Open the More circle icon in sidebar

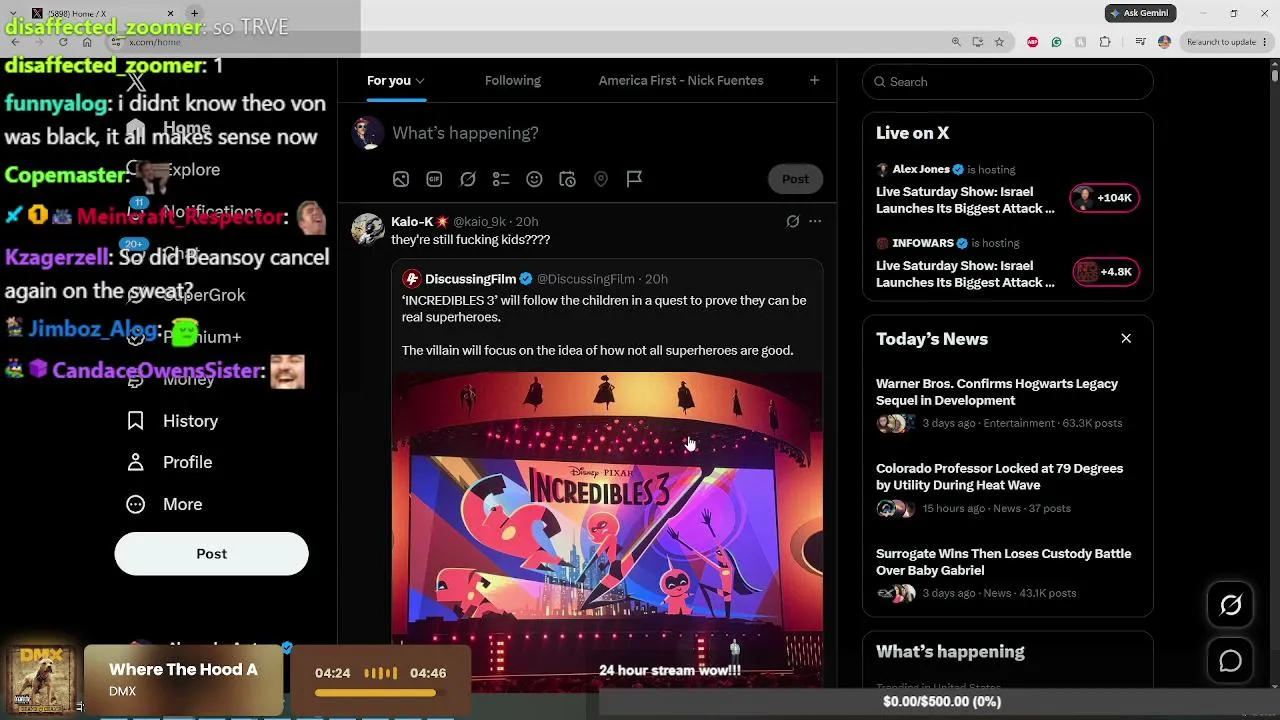tap(136, 504)
